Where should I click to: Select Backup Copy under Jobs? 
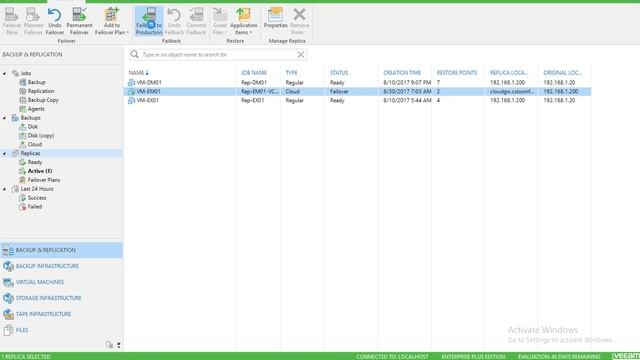pyautogui.click(x=43, y=100)
